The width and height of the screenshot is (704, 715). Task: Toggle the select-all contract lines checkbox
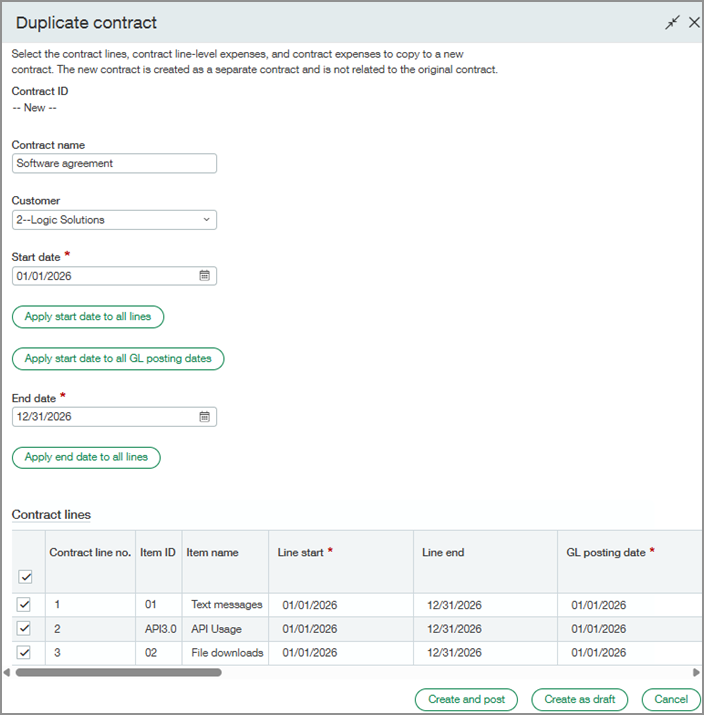point(26,577)
